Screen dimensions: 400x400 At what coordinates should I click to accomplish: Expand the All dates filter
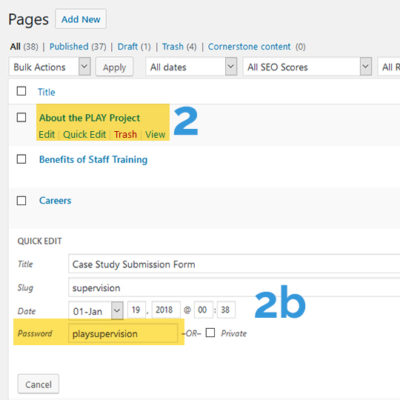191,67
